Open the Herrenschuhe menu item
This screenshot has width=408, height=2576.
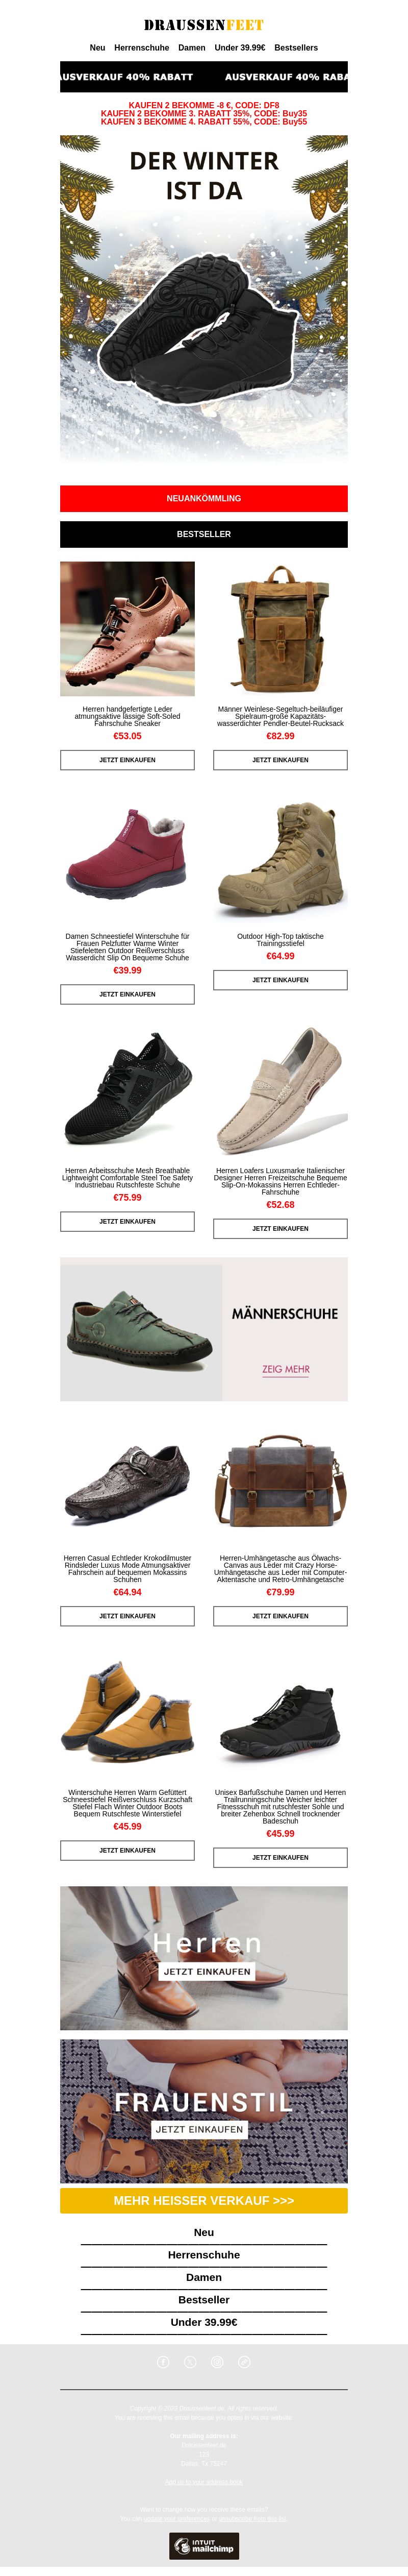(141, 47)
